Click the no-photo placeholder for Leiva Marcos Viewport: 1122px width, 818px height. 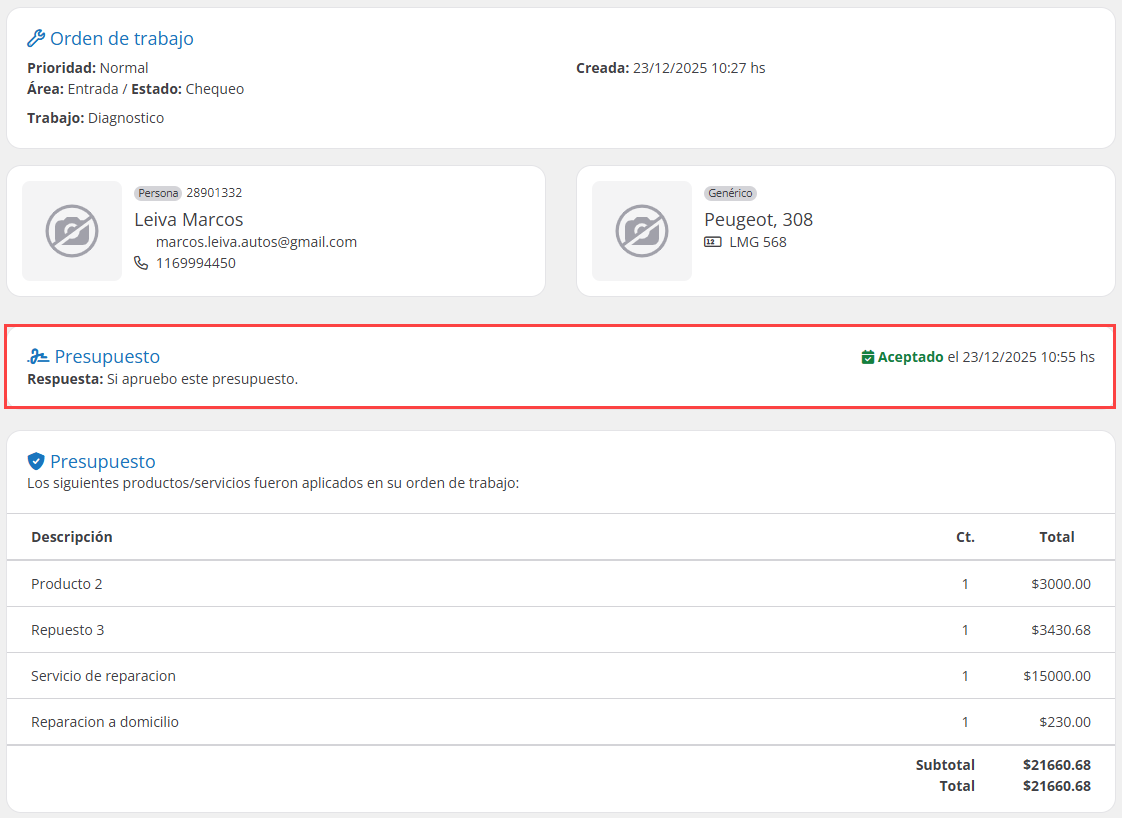click(x=72, y=231)
